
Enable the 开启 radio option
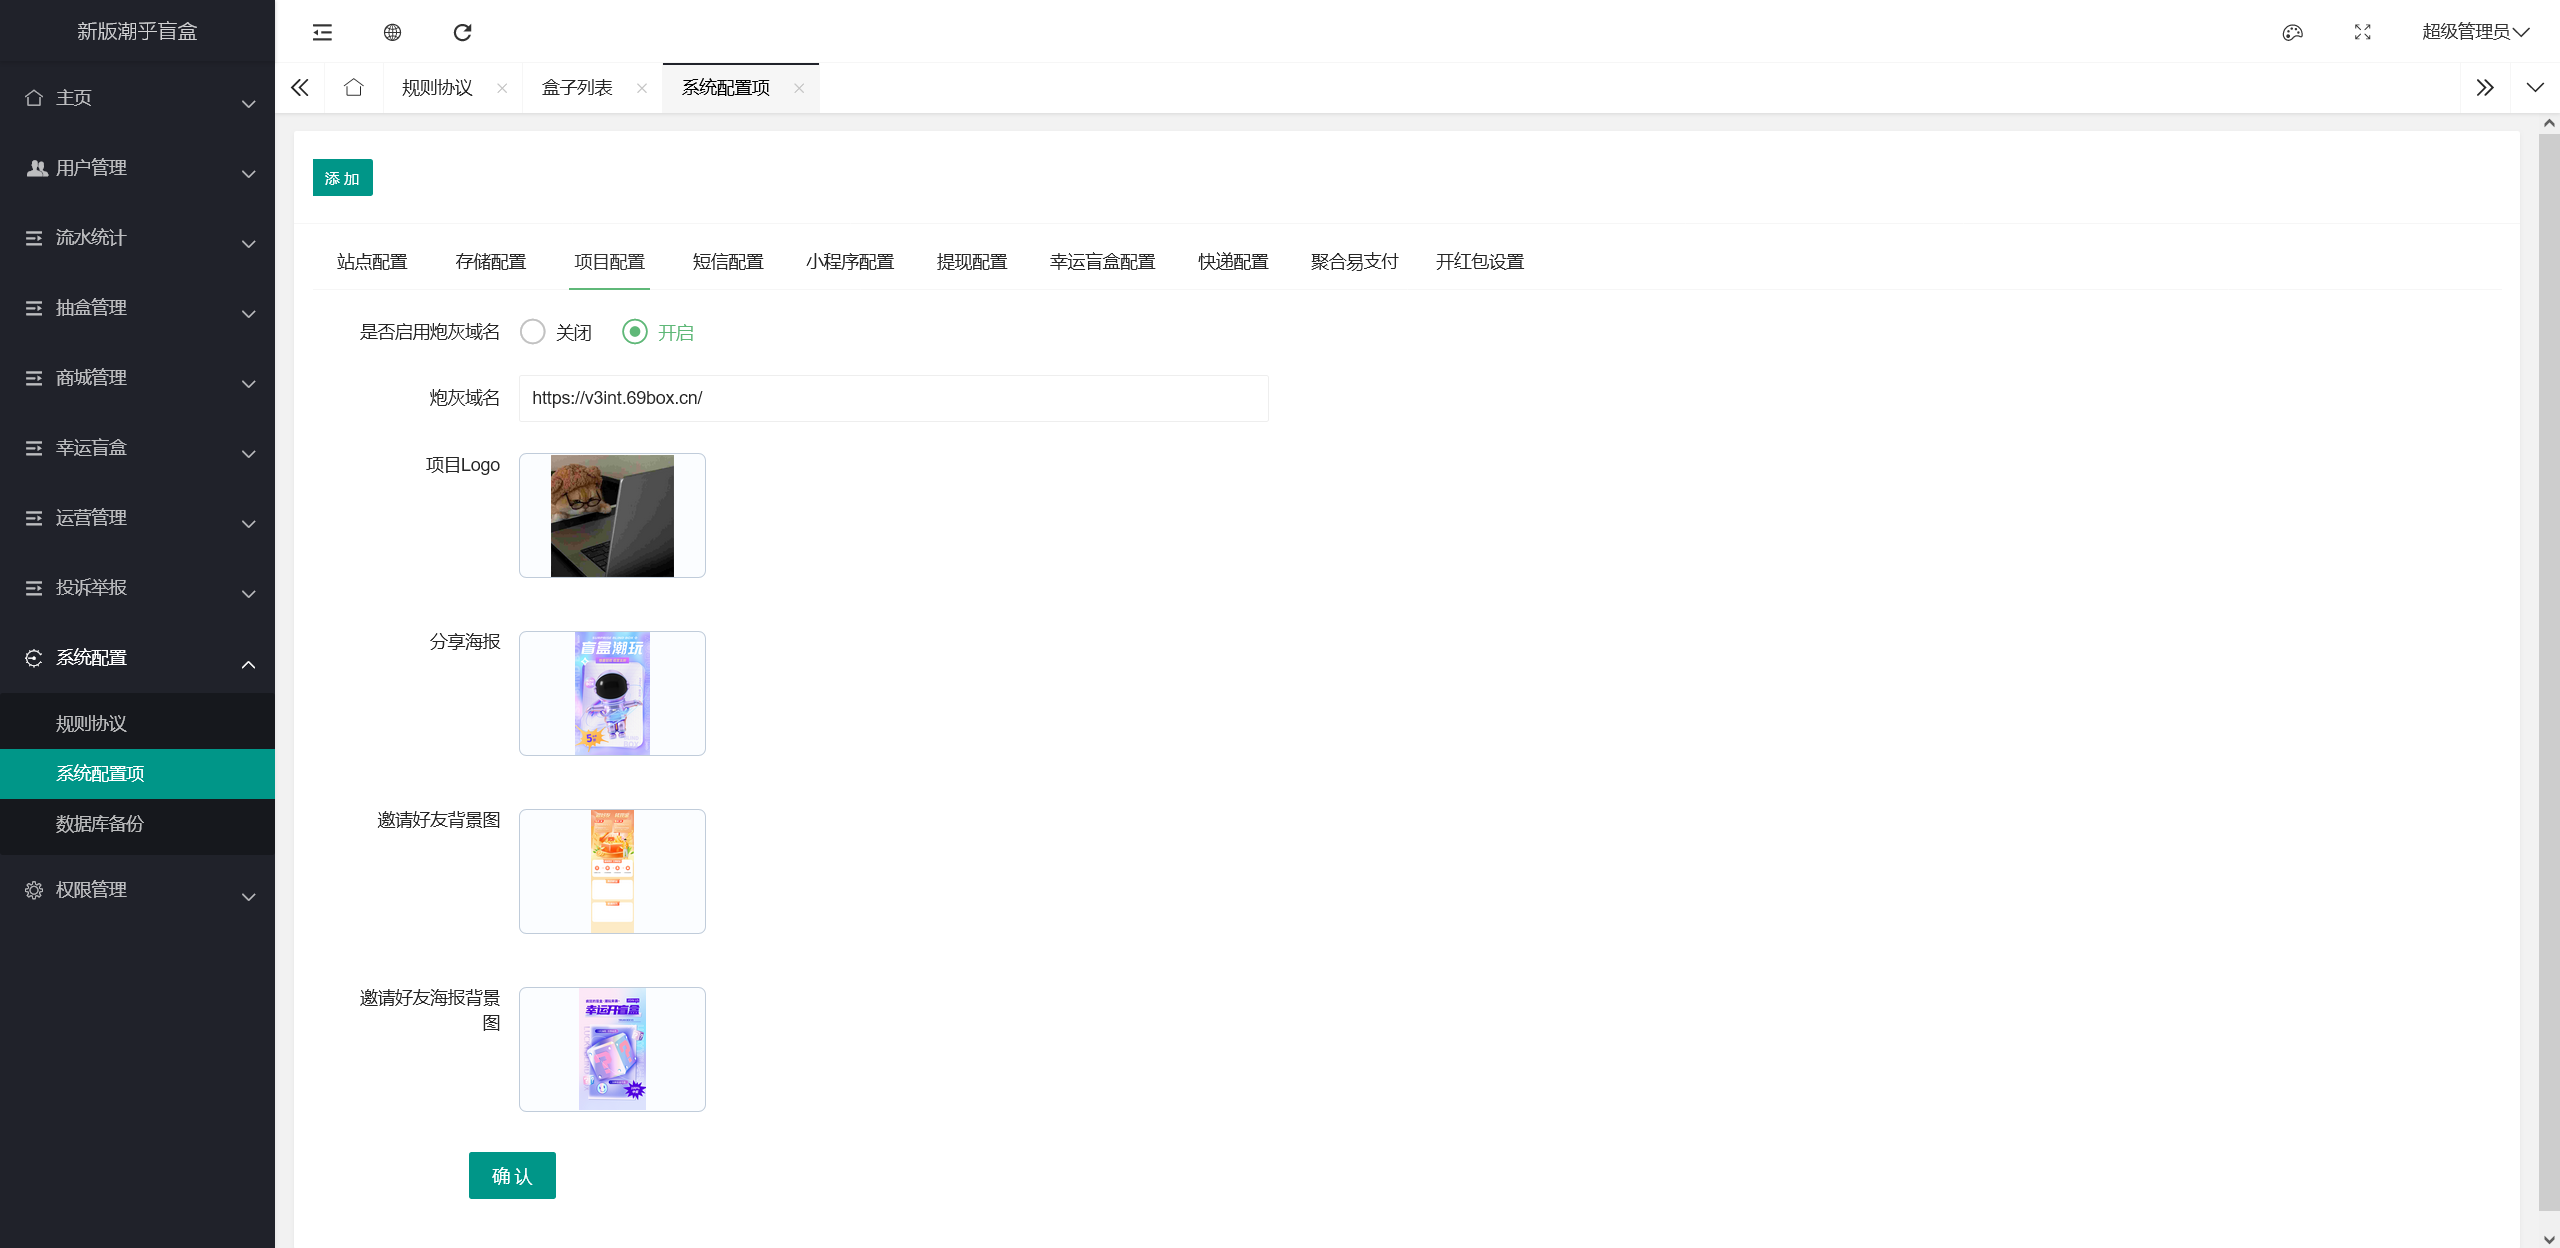coord(636,332)
